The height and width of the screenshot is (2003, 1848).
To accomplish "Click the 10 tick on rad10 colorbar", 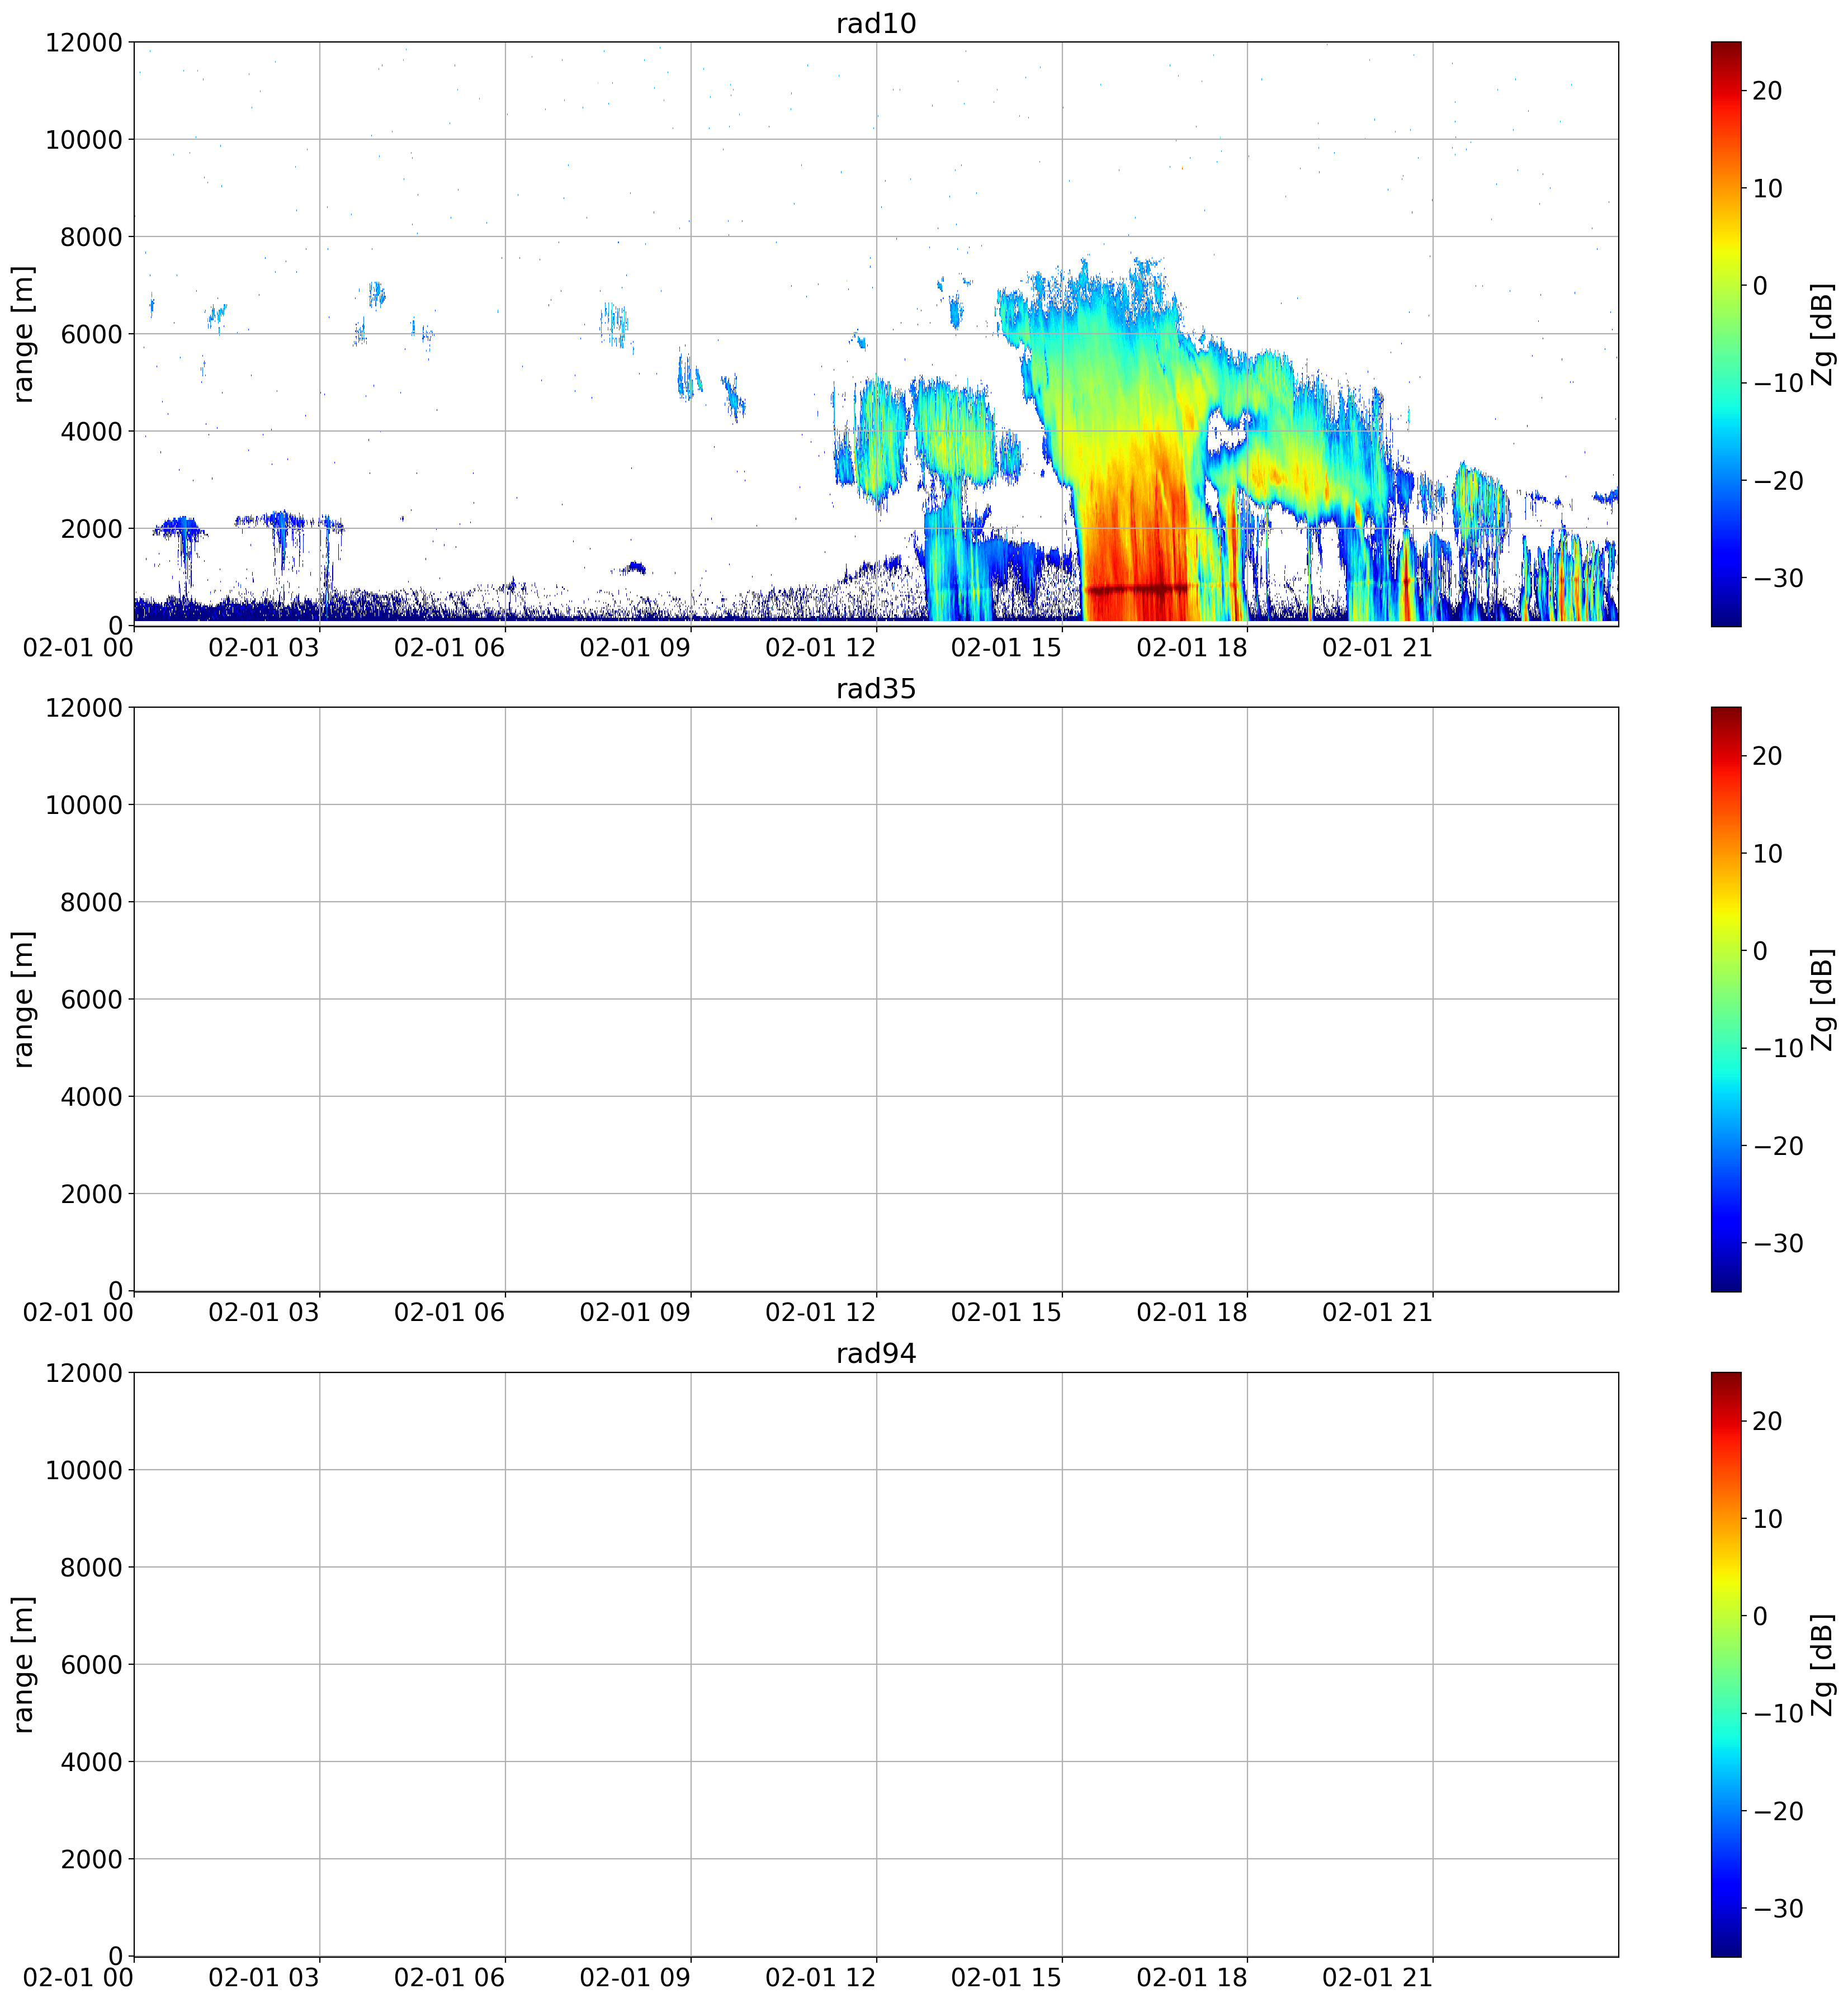I will coord(1767,188).
